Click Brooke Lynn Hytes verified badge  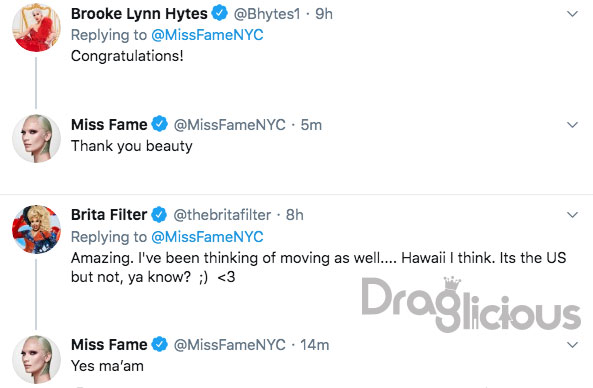pos(219,14)
